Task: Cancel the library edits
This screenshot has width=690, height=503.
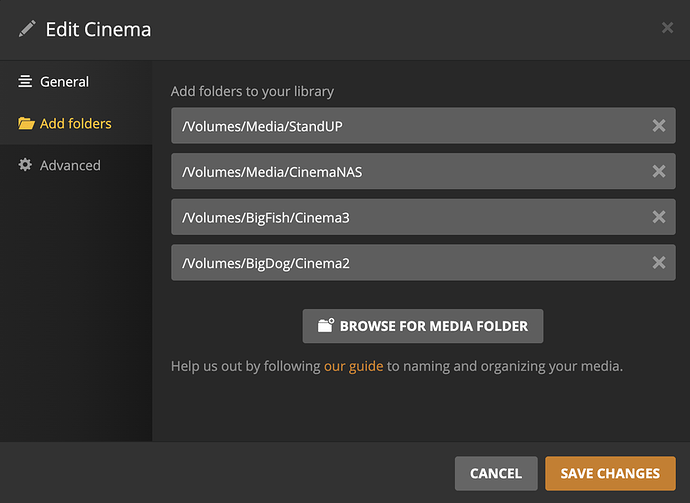Action: click(x=496, y=473)
